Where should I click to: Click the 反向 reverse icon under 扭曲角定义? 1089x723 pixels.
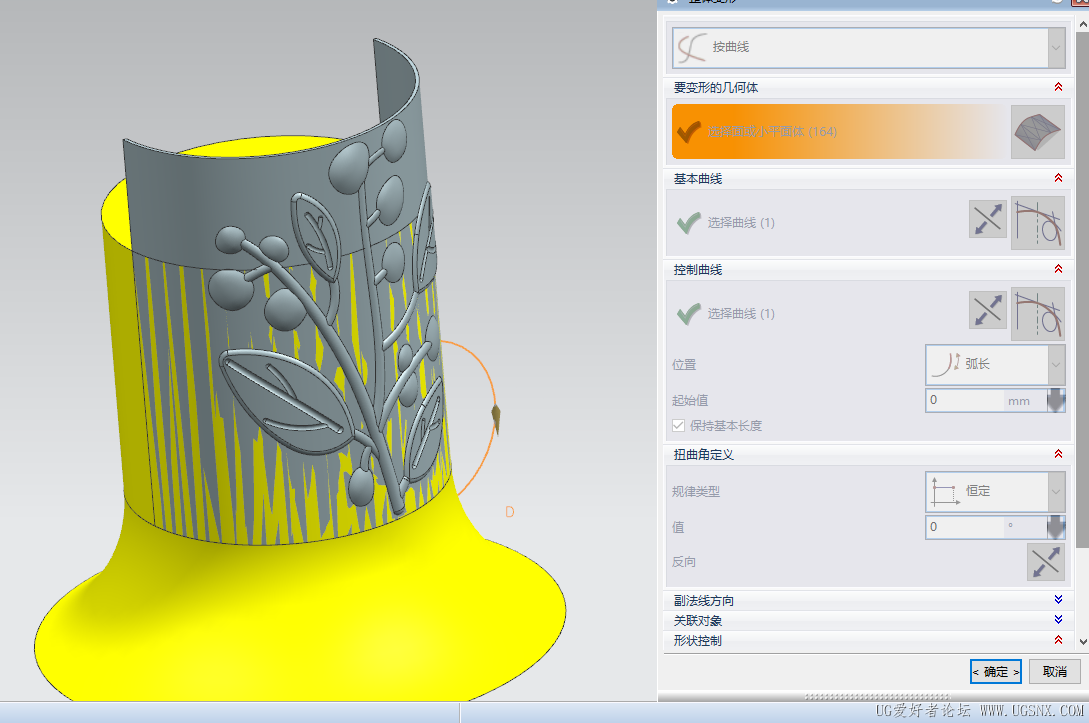pos(1045,562)
